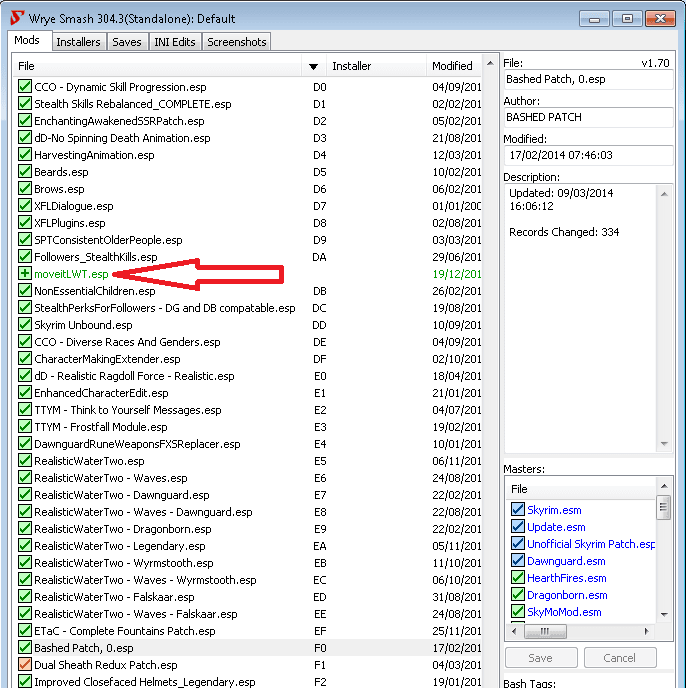Open the Saves tab
The image size is (686, 688).
pos(127,42)
